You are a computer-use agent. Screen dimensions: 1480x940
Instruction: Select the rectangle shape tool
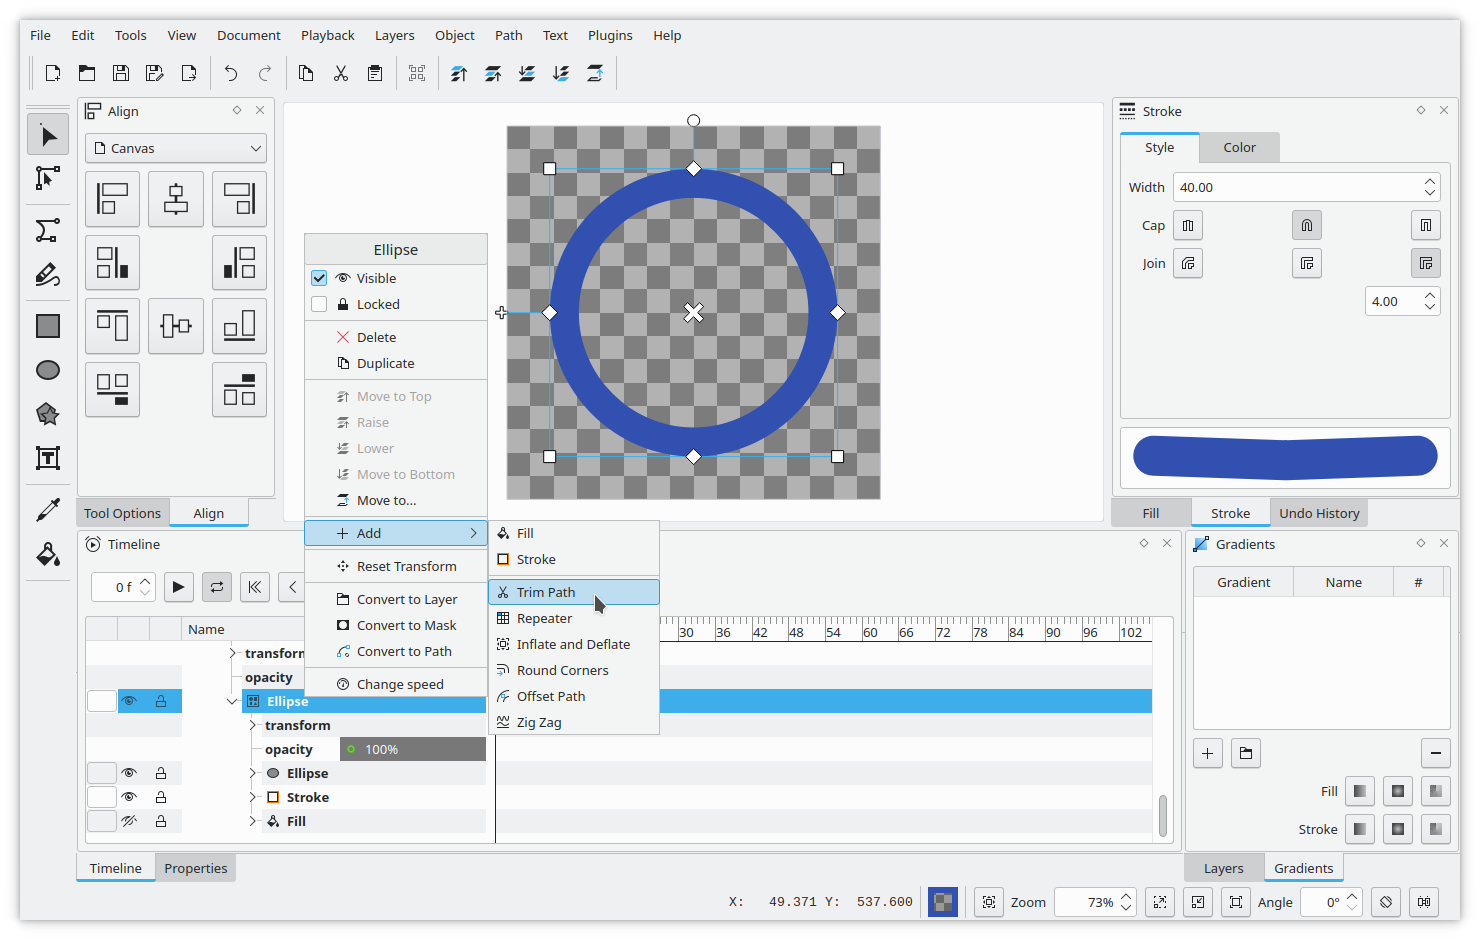coord(48,326)
